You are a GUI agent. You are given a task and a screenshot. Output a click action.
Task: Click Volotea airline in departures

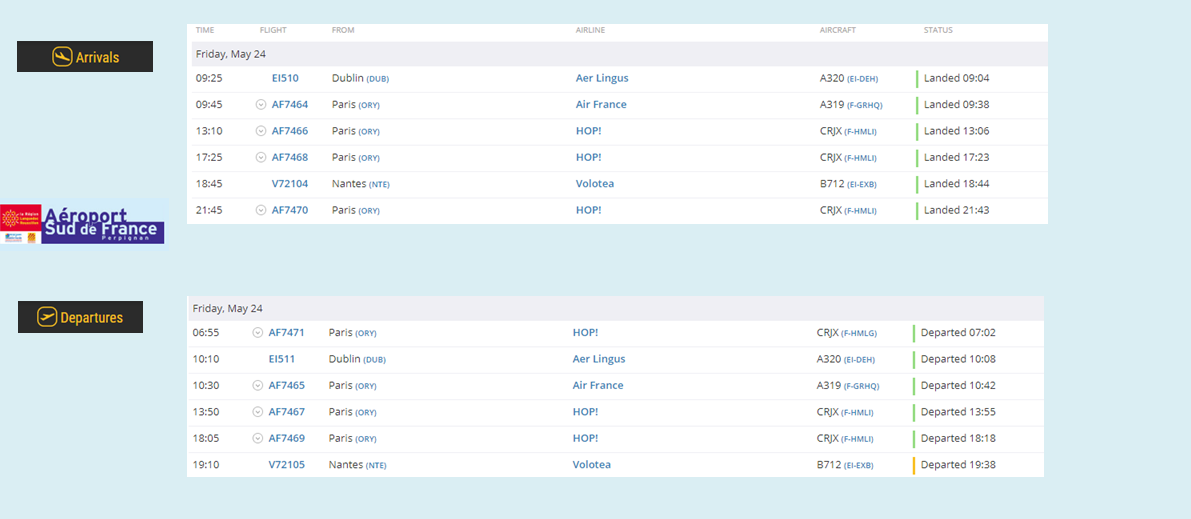point(592,465)
